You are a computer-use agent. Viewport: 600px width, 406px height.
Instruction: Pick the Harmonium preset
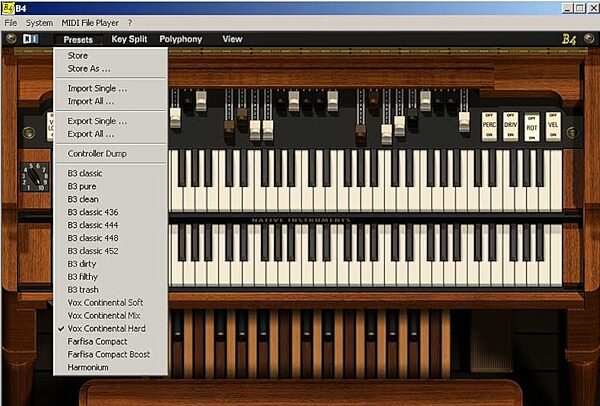(111, 367)
